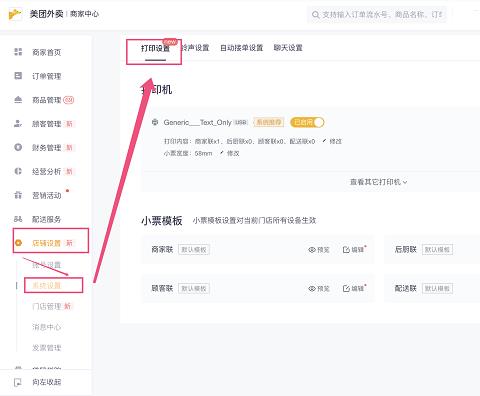Click 修改 link for 打印内容
The height and width of the screenshot is (396, 480).
[335, 141]
